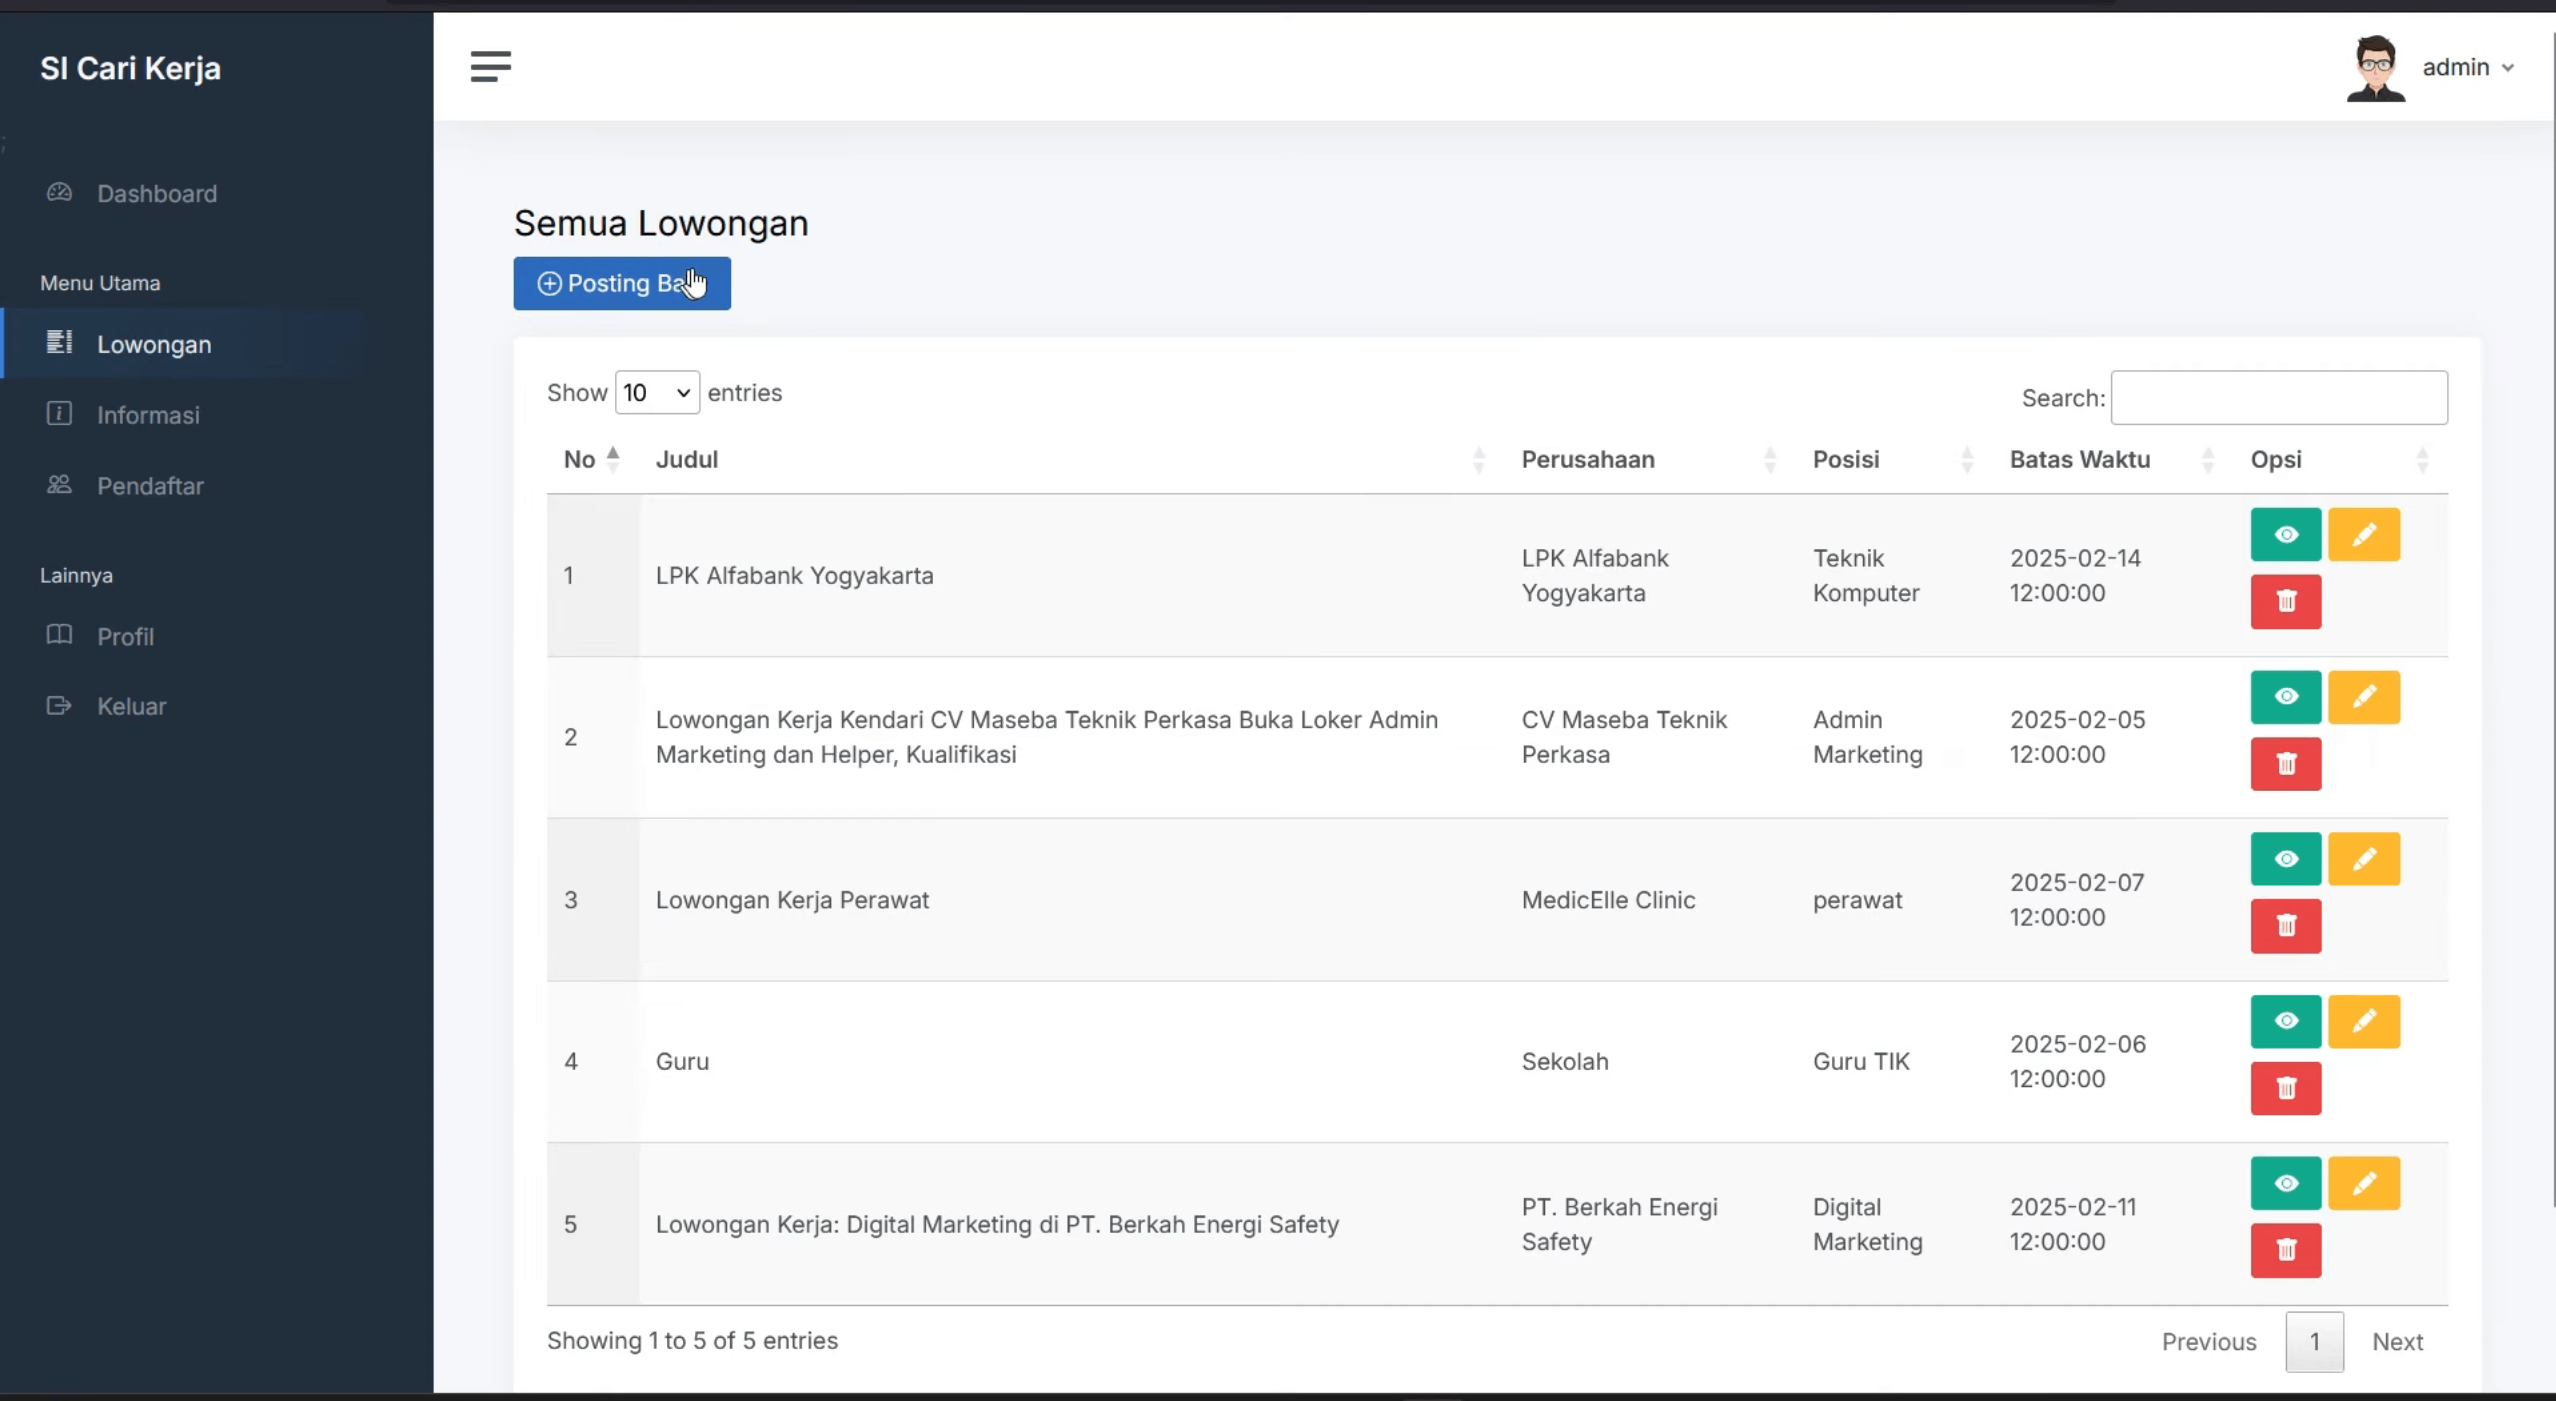Delete the LPK Alfabank Yogyakarta listing (trash icon)
Viewport: 2556px width, 1401px height.
[x=2285, y=602]
